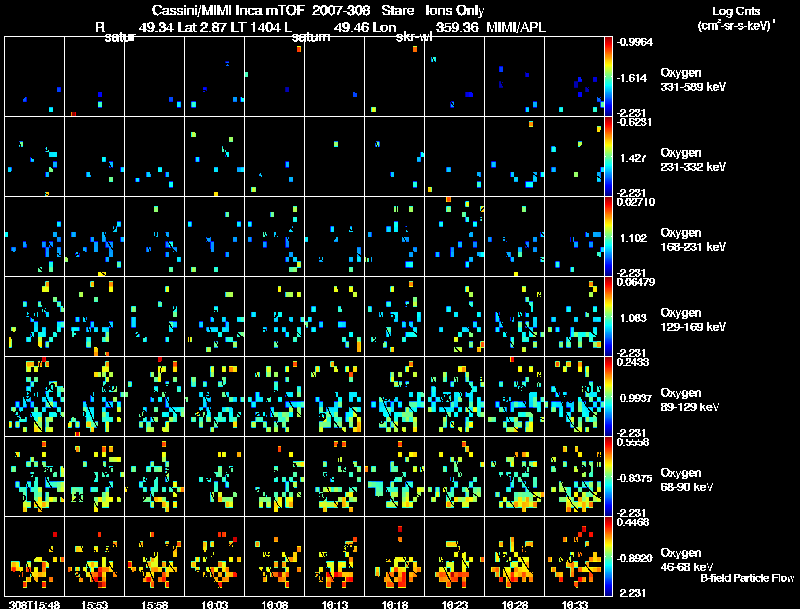
Task: Click the 'Oxygen 129-169 keV' row label
Action: click(693, 320)
